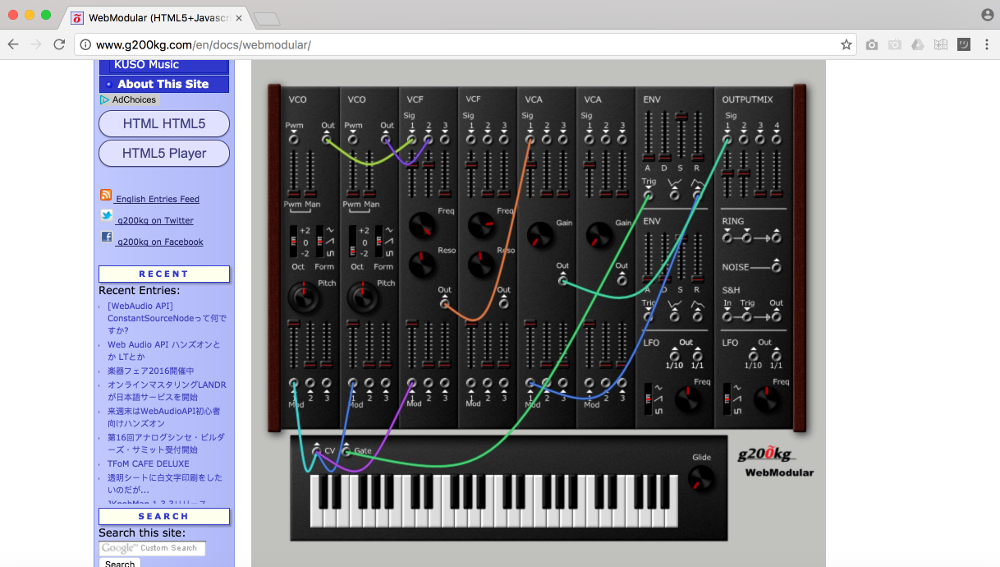This screenshot has width=1000, height=567.
Task: Click the RECENT section header
Action: point(164,274)
